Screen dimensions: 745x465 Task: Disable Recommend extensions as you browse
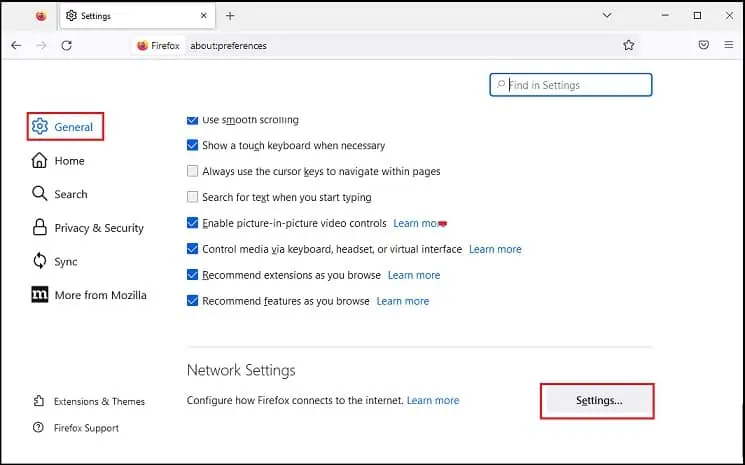coord(193,275)
